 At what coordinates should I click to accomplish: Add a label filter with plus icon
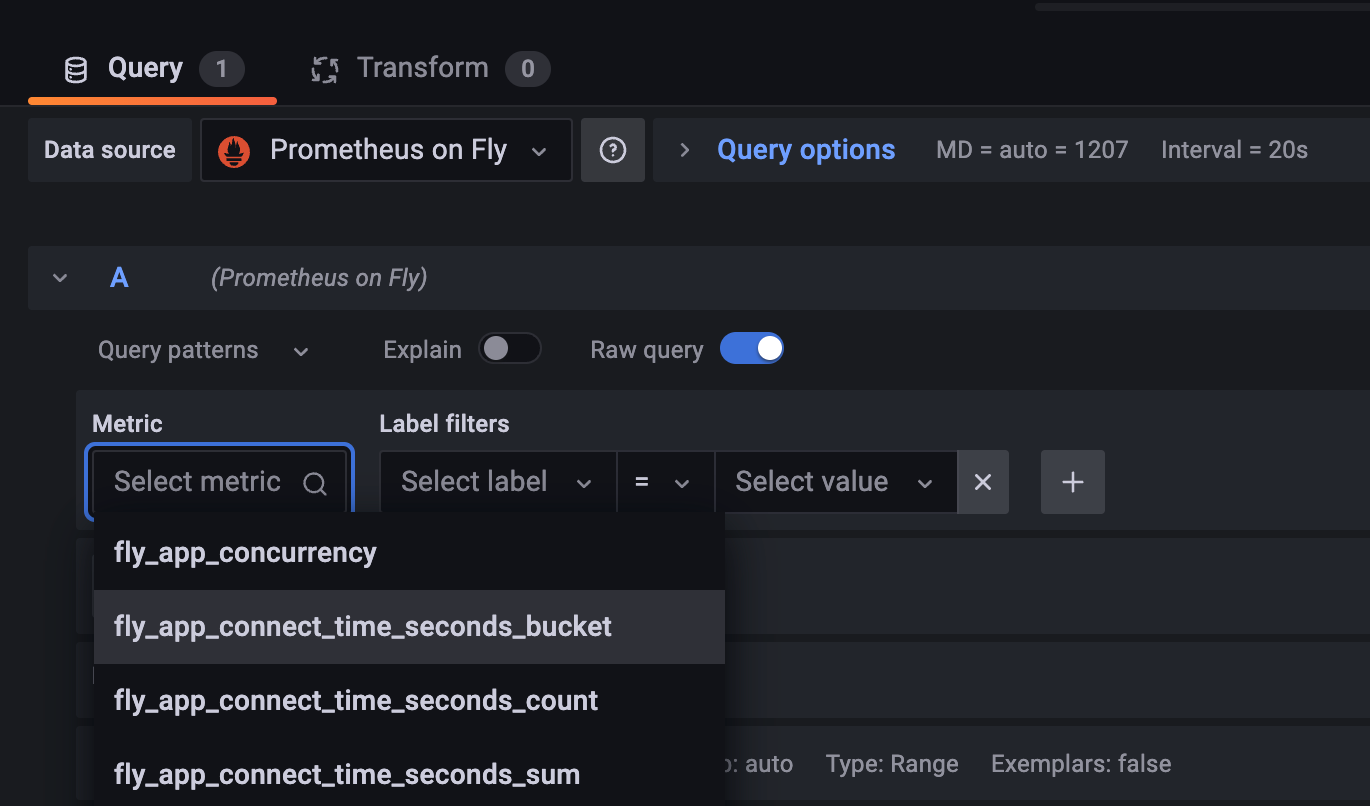click(x=1073, y=482)
